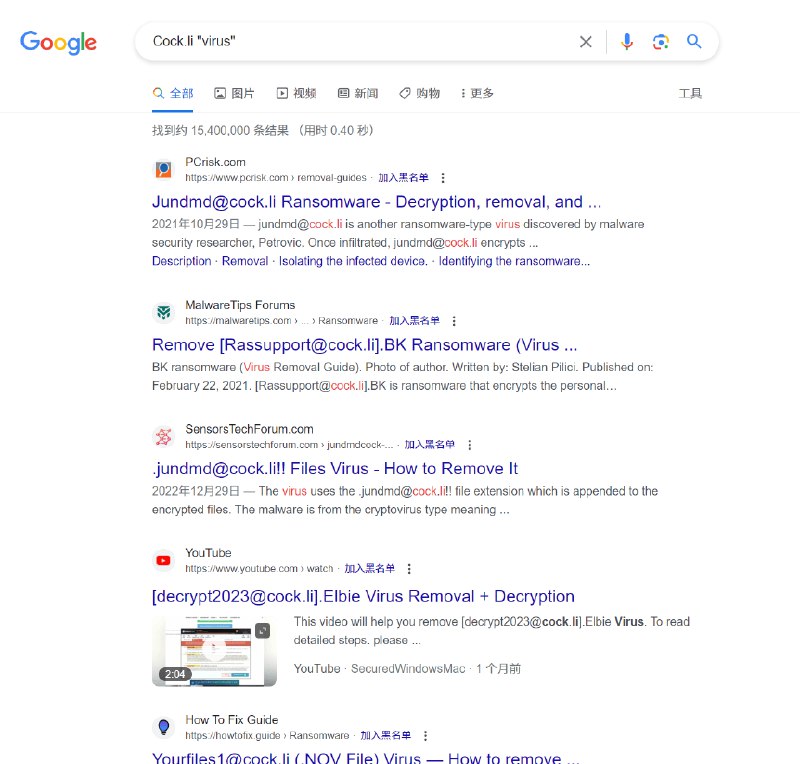Image resolution: width=800 pixels, height=764 pixels.
Task: Open the 视频 videos tab
Action: (297, 93)
